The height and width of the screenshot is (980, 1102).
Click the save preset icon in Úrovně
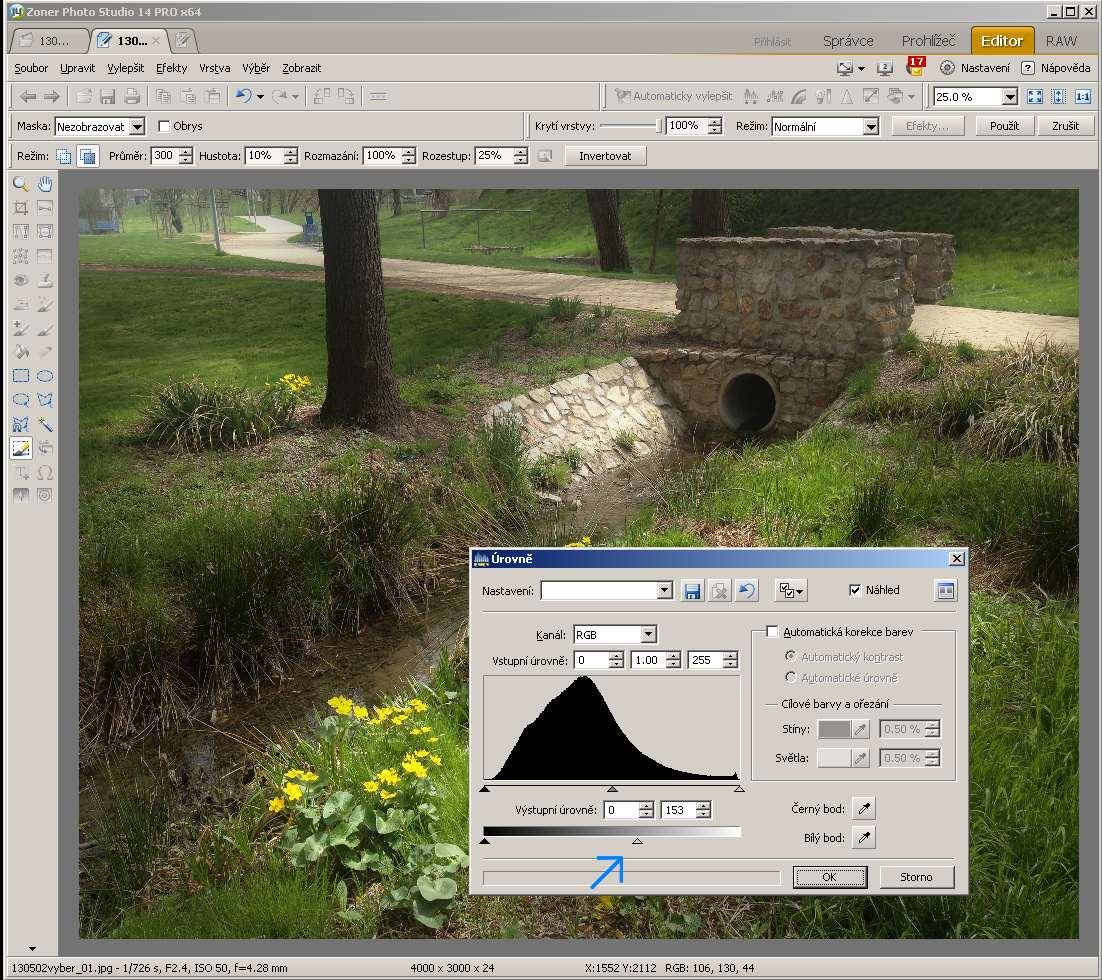click(692, 591)
